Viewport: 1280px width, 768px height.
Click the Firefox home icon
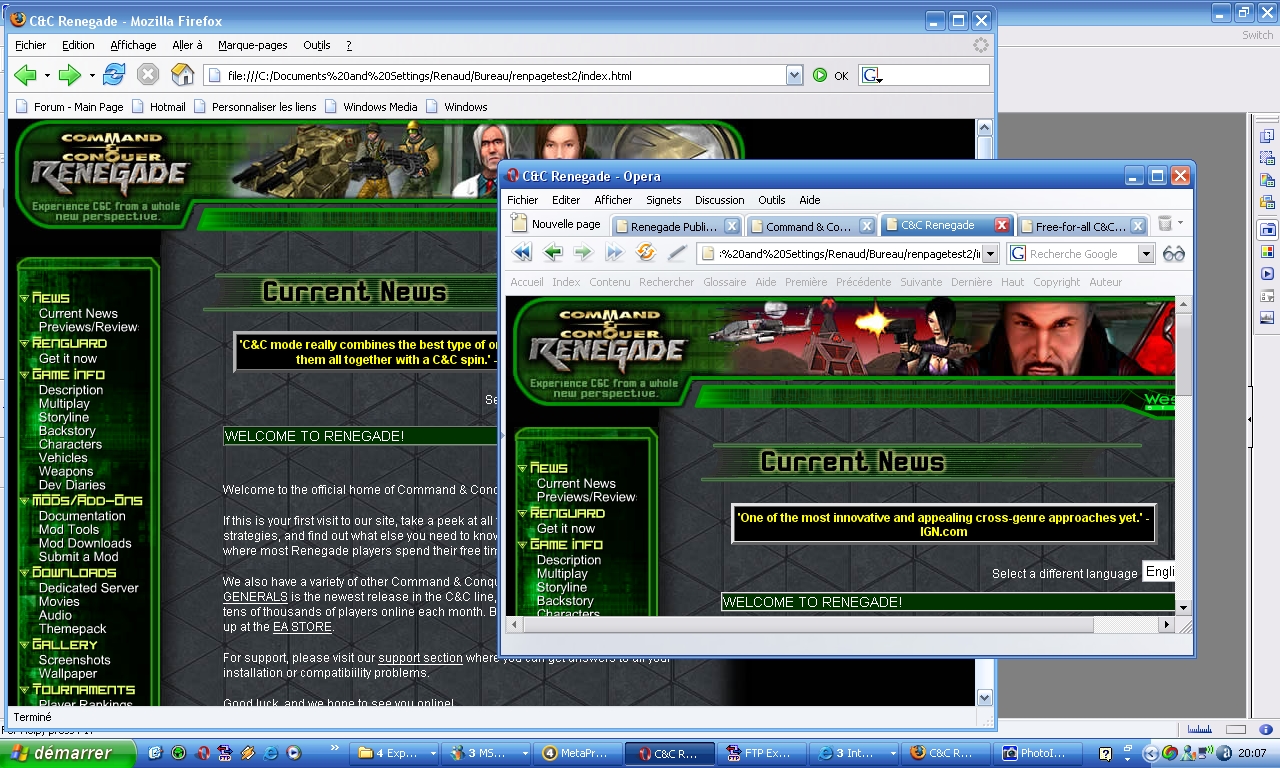(x=182, y=75)
